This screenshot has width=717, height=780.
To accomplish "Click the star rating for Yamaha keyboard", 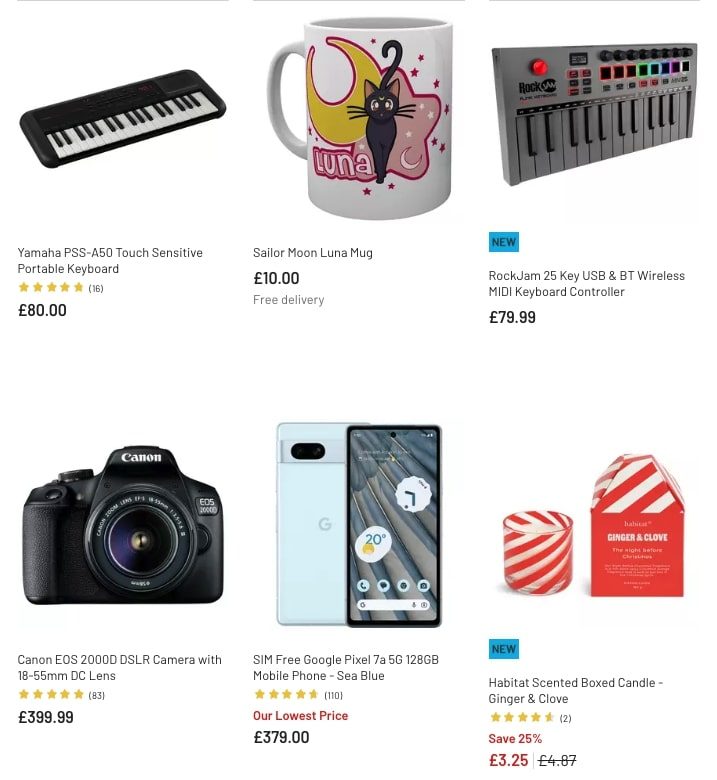I will pyautogui.click(x=61, y=288).
